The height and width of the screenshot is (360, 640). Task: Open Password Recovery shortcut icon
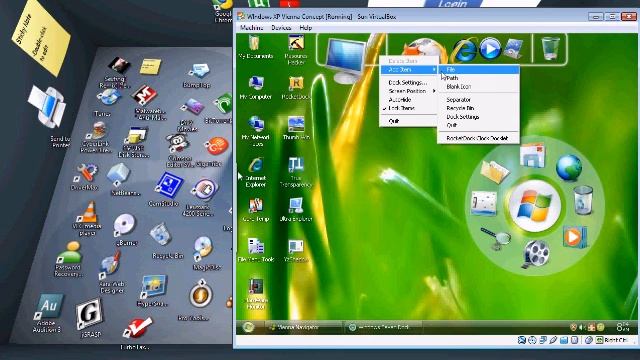70,253
